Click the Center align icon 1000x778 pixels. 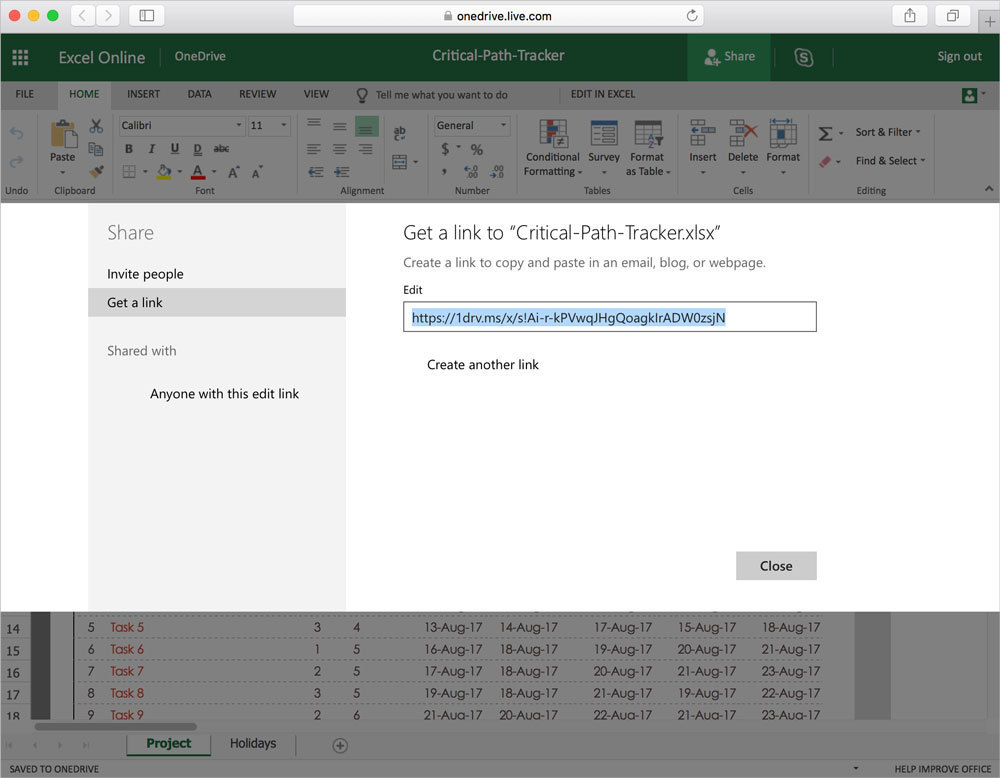pyautogui.click(x=339, y=149)
